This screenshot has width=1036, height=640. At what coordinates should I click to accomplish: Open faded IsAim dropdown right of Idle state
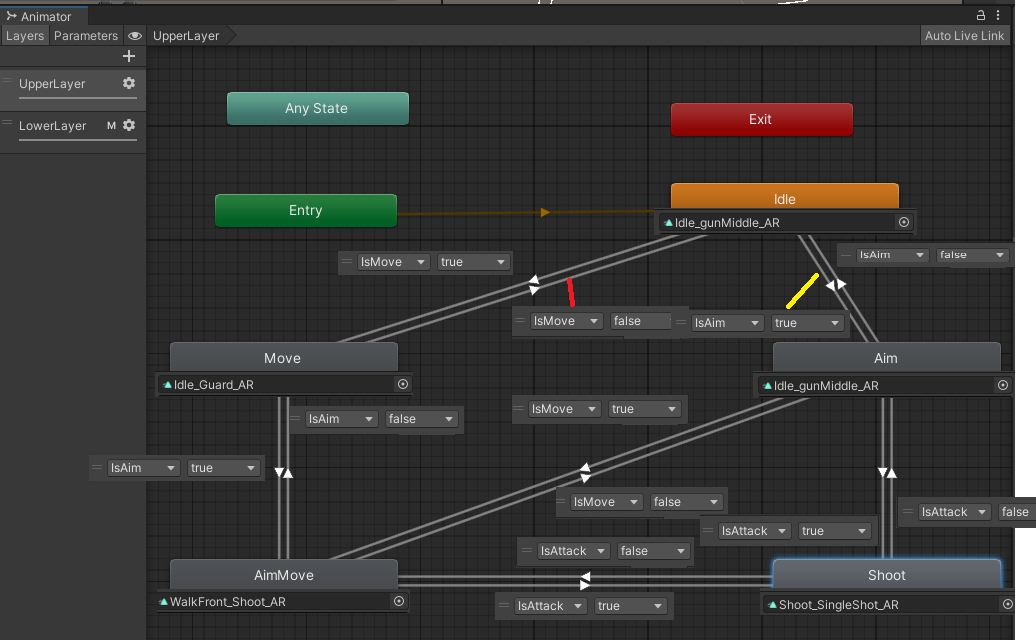tap(892, 255)
